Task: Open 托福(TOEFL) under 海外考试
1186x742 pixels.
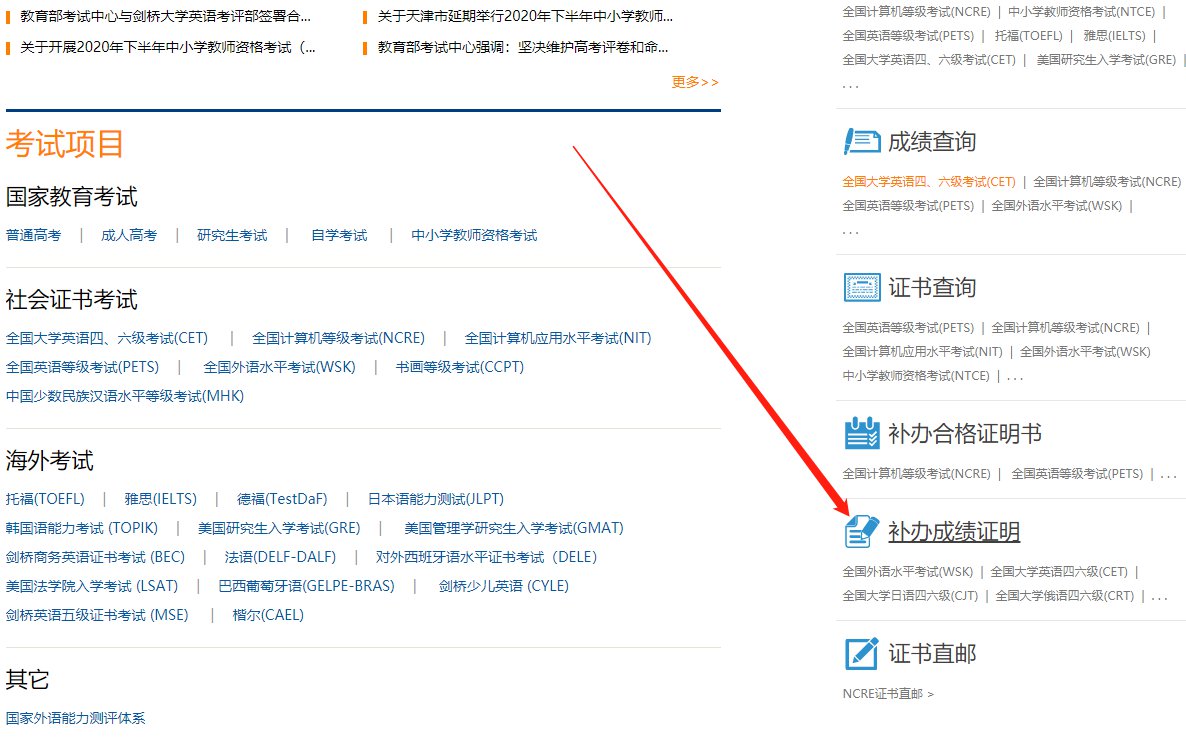Action: click(45, 499)
